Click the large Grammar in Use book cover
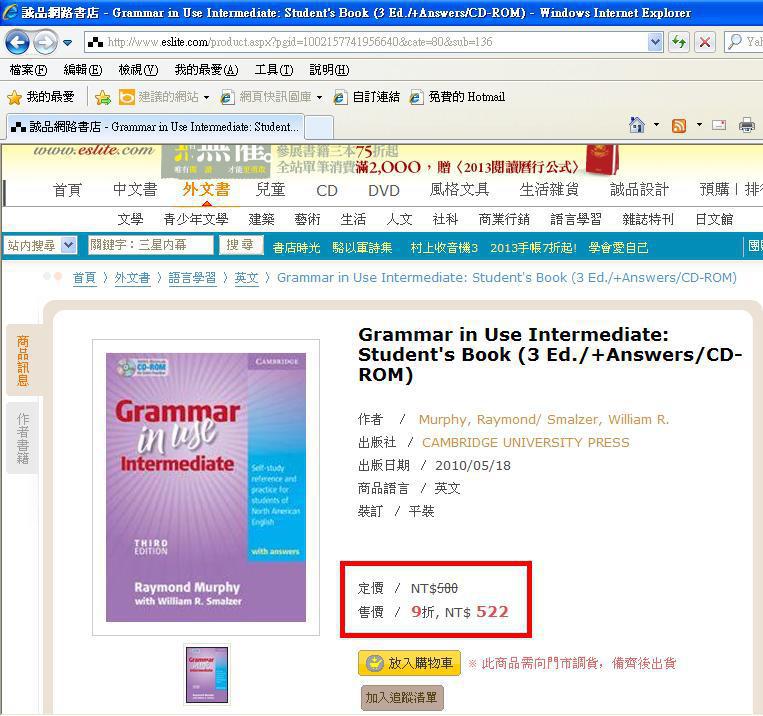Screen dimensions: 763x716 tap(206, 487)
